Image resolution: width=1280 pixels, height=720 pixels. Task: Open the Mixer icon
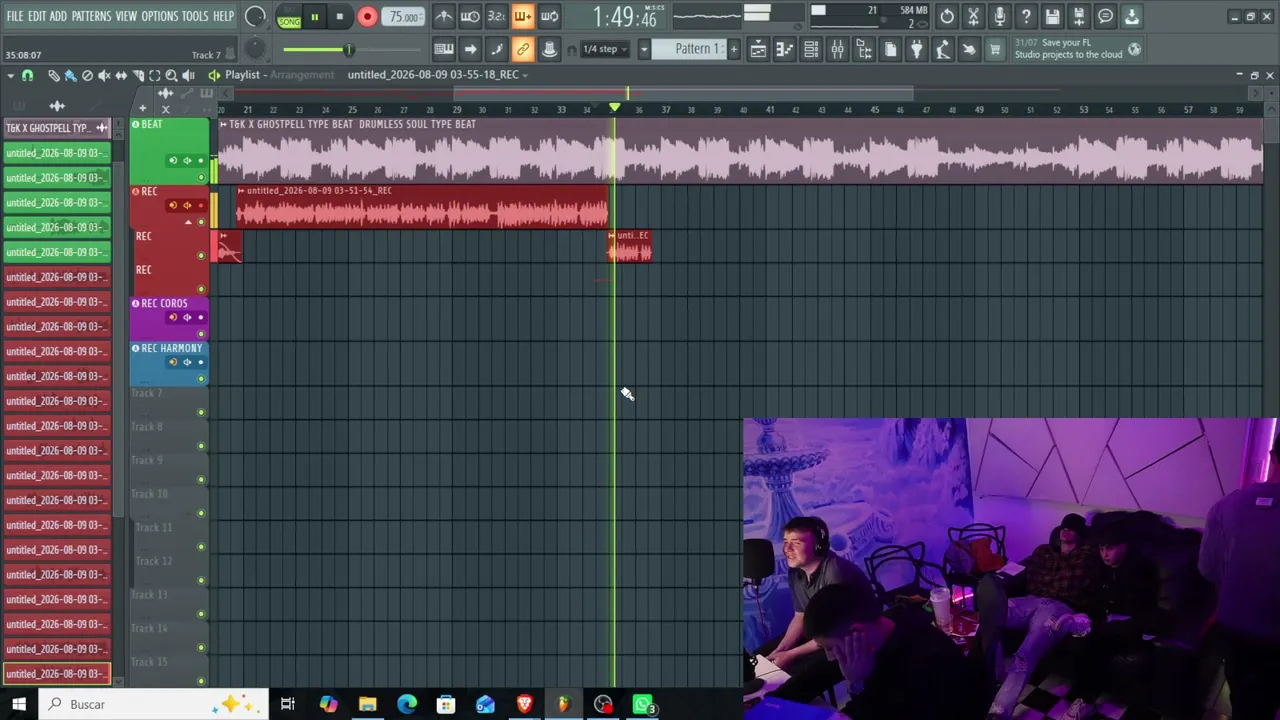coord(837,50)
